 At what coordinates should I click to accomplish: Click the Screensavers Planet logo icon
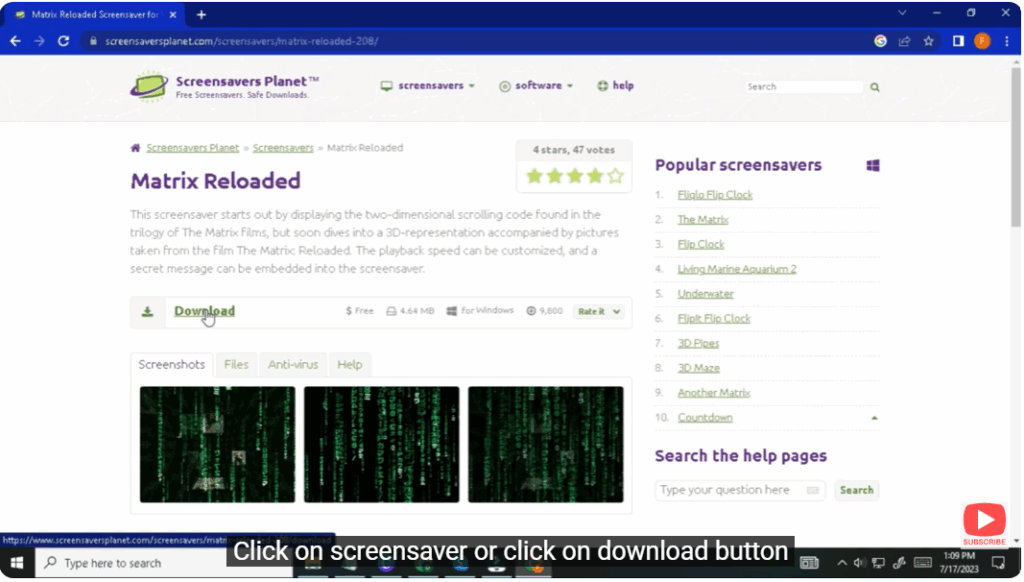coord(148,86)
